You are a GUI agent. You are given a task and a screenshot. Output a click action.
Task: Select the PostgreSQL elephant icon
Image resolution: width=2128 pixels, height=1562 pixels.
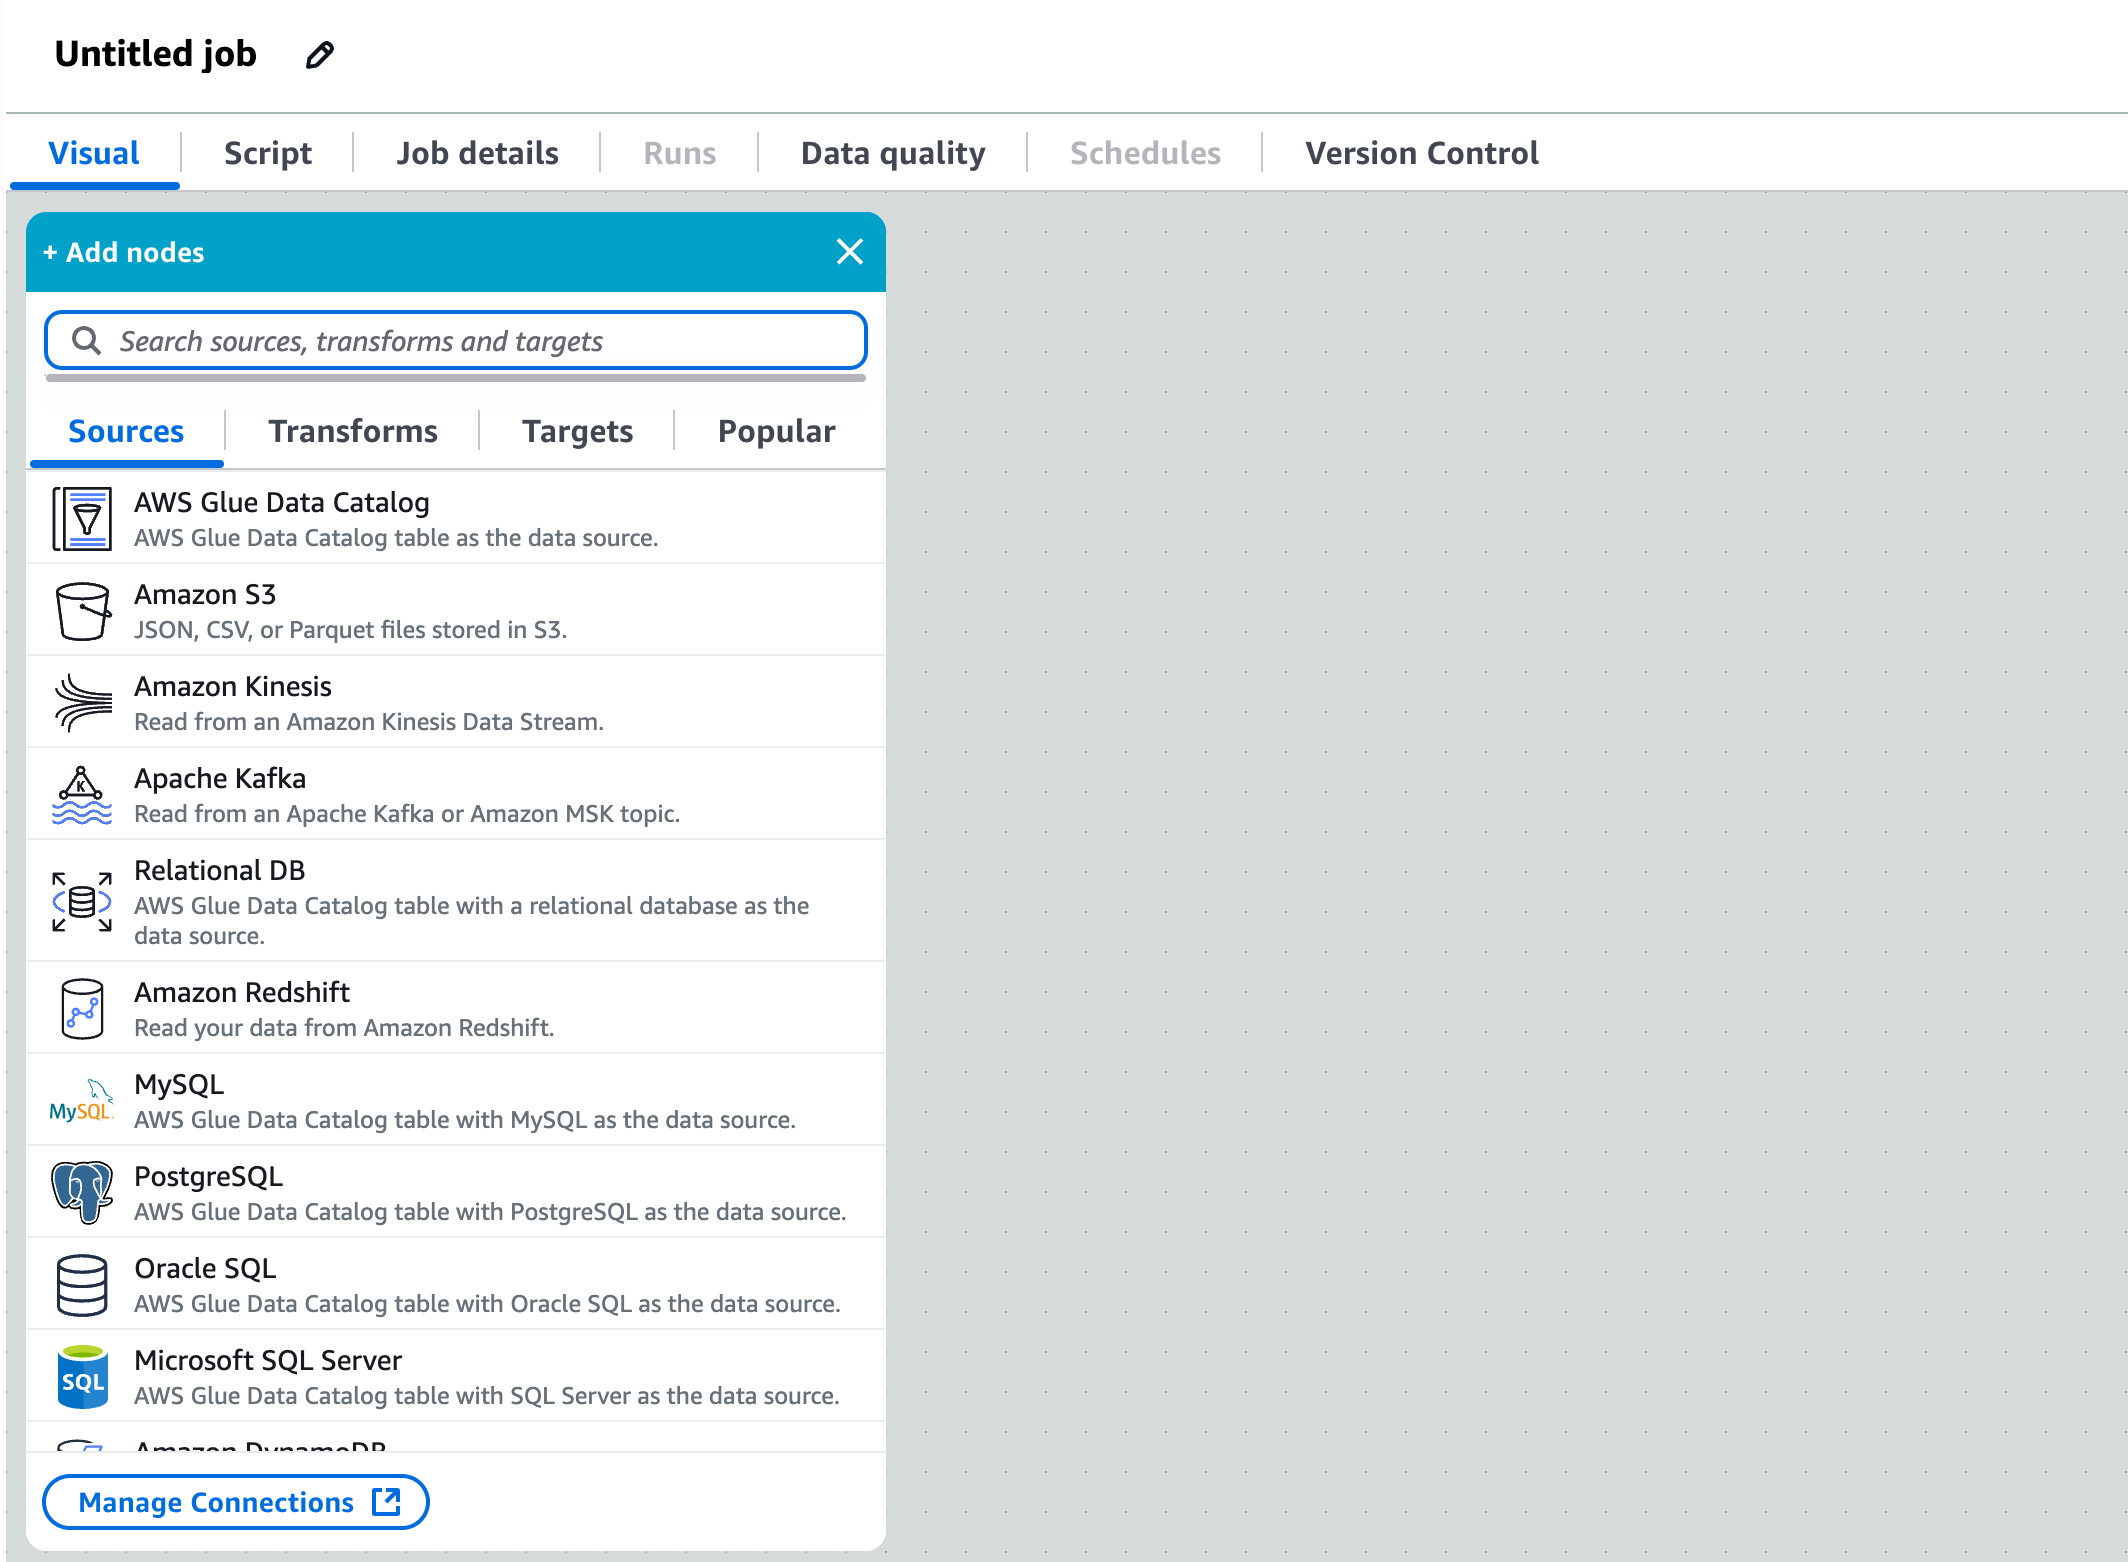82,1192
